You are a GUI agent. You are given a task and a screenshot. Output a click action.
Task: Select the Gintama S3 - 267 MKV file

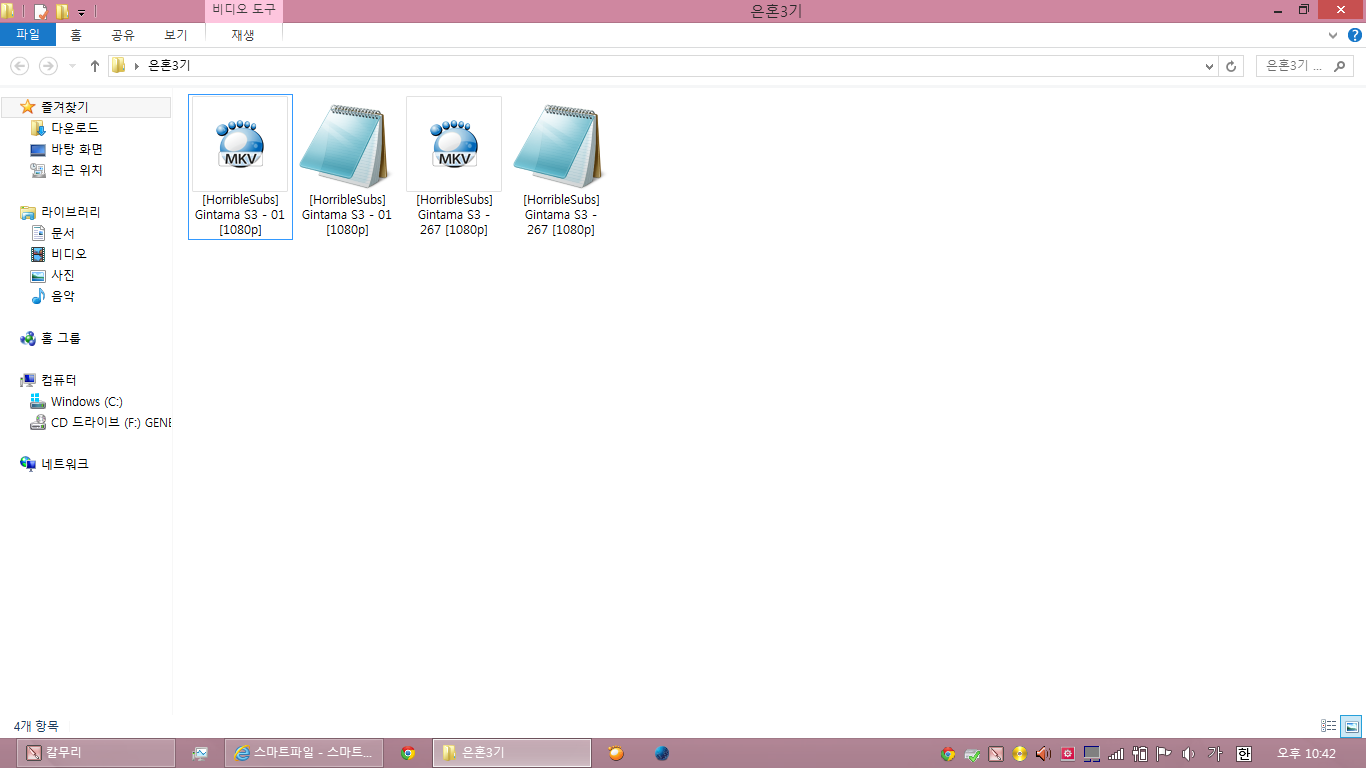click(454, 167)
